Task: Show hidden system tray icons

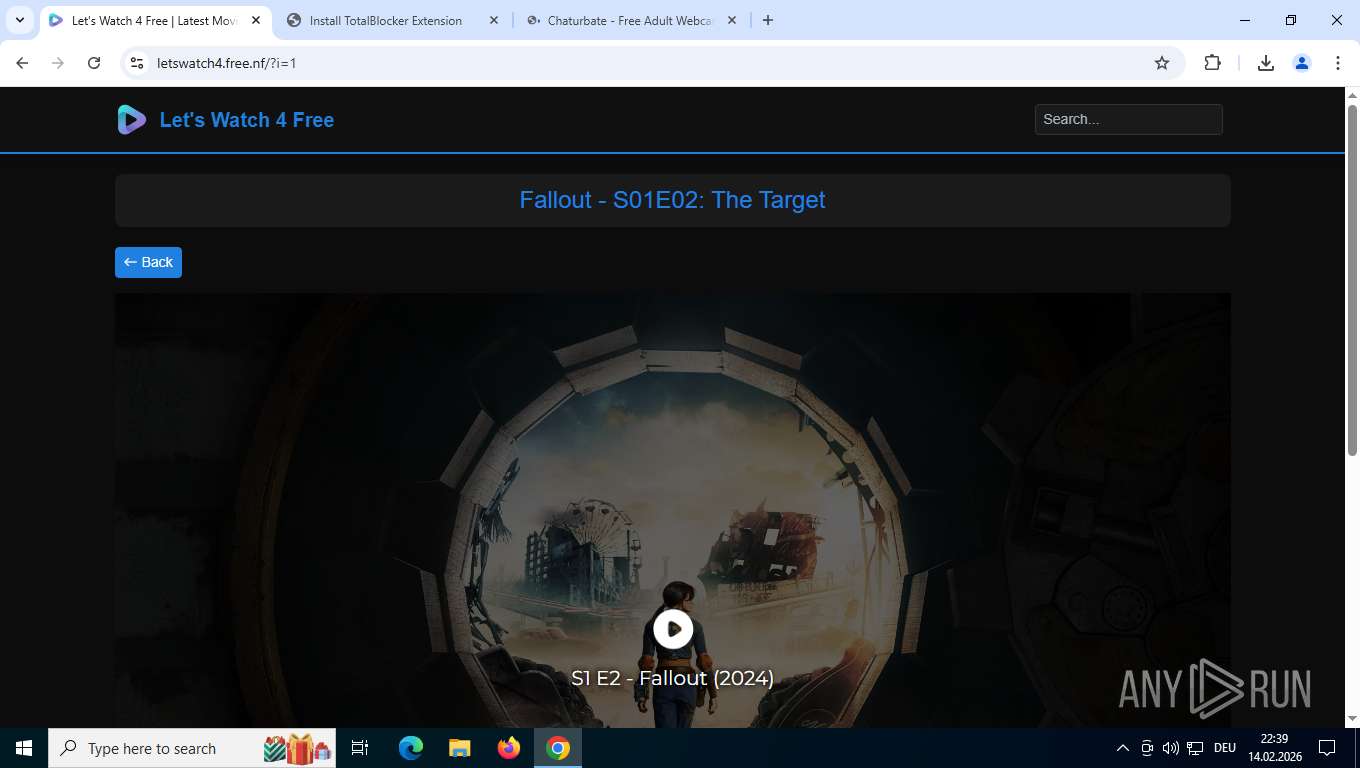Action: [1122, 748]
